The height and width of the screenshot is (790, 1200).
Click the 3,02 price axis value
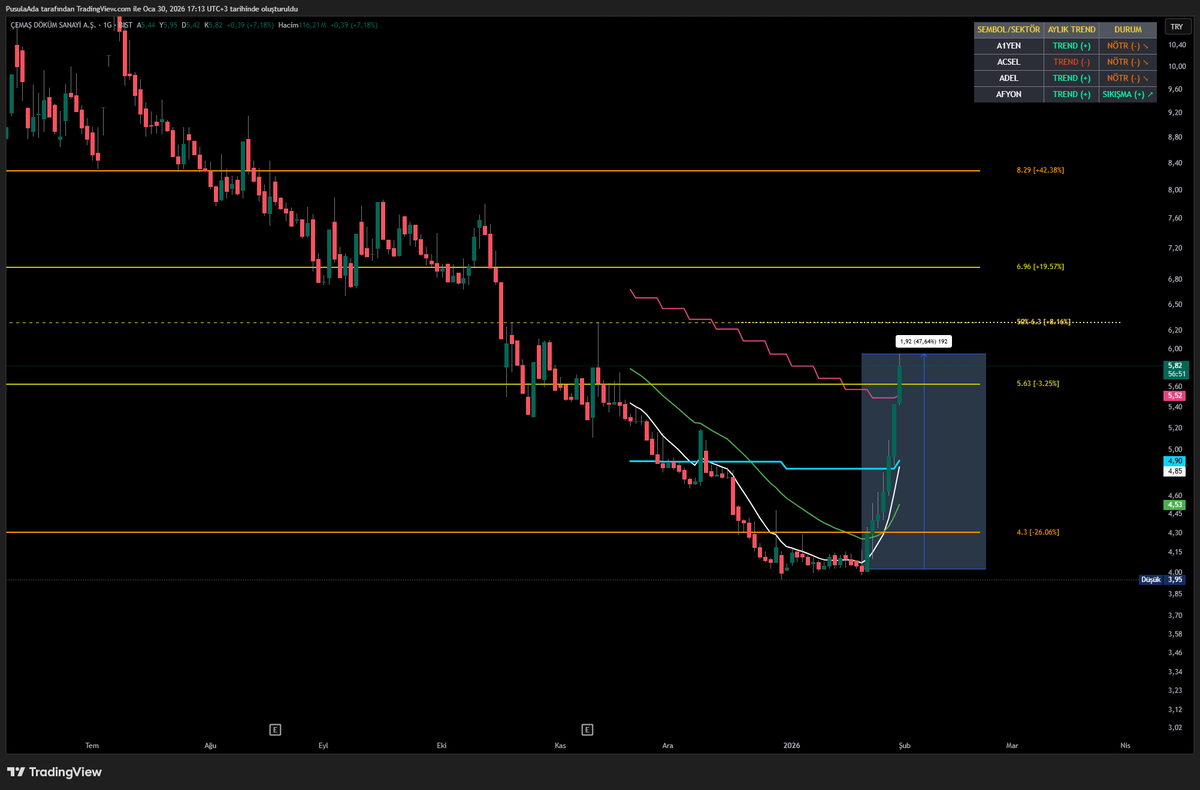[x=1175, y=728]
